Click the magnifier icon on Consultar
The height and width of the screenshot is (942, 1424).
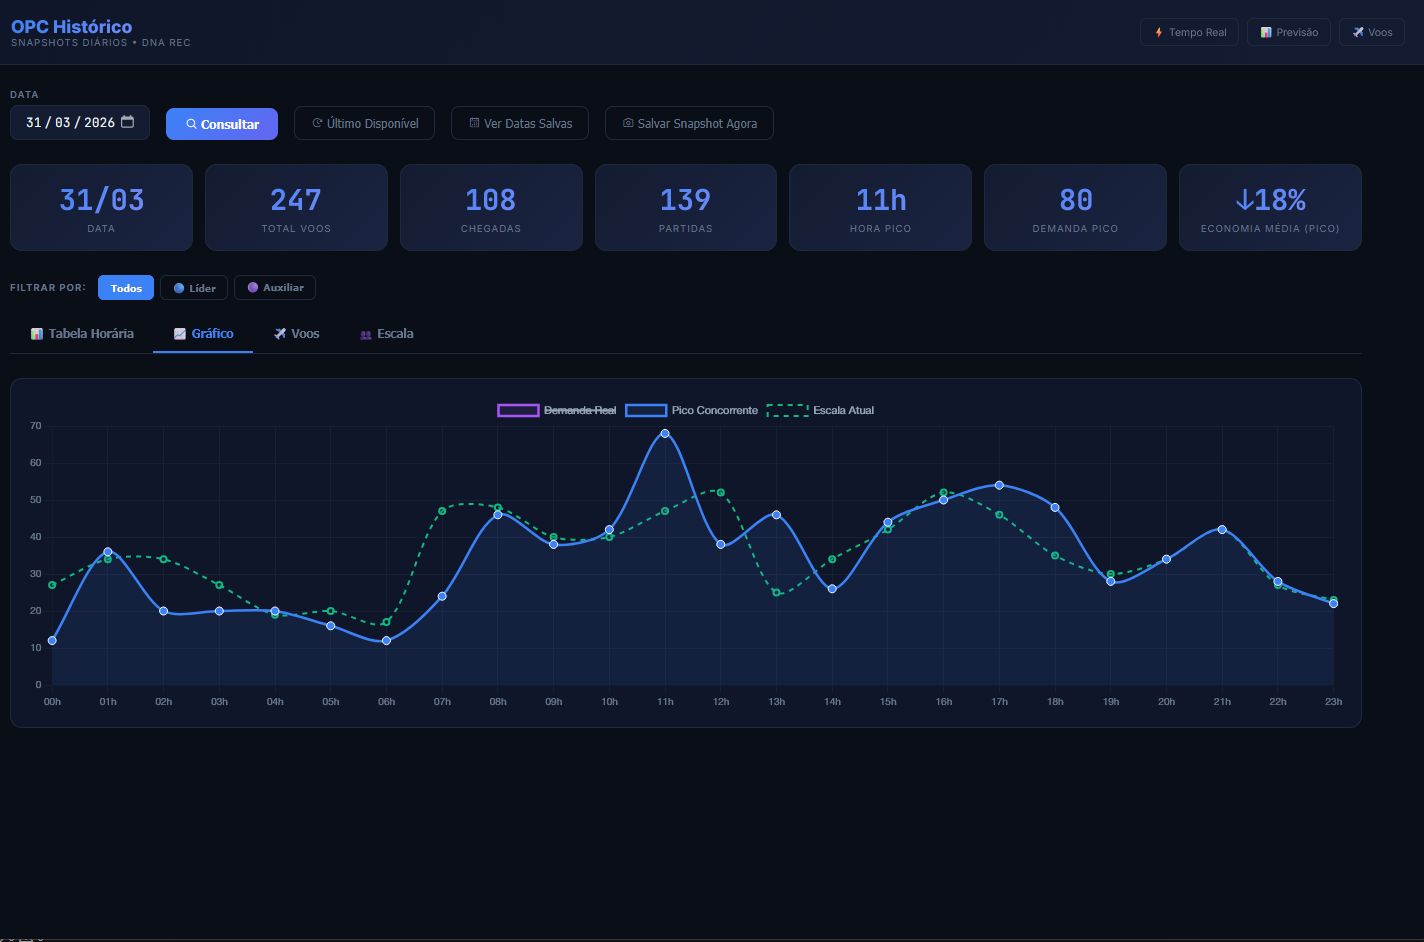[191, 124]
